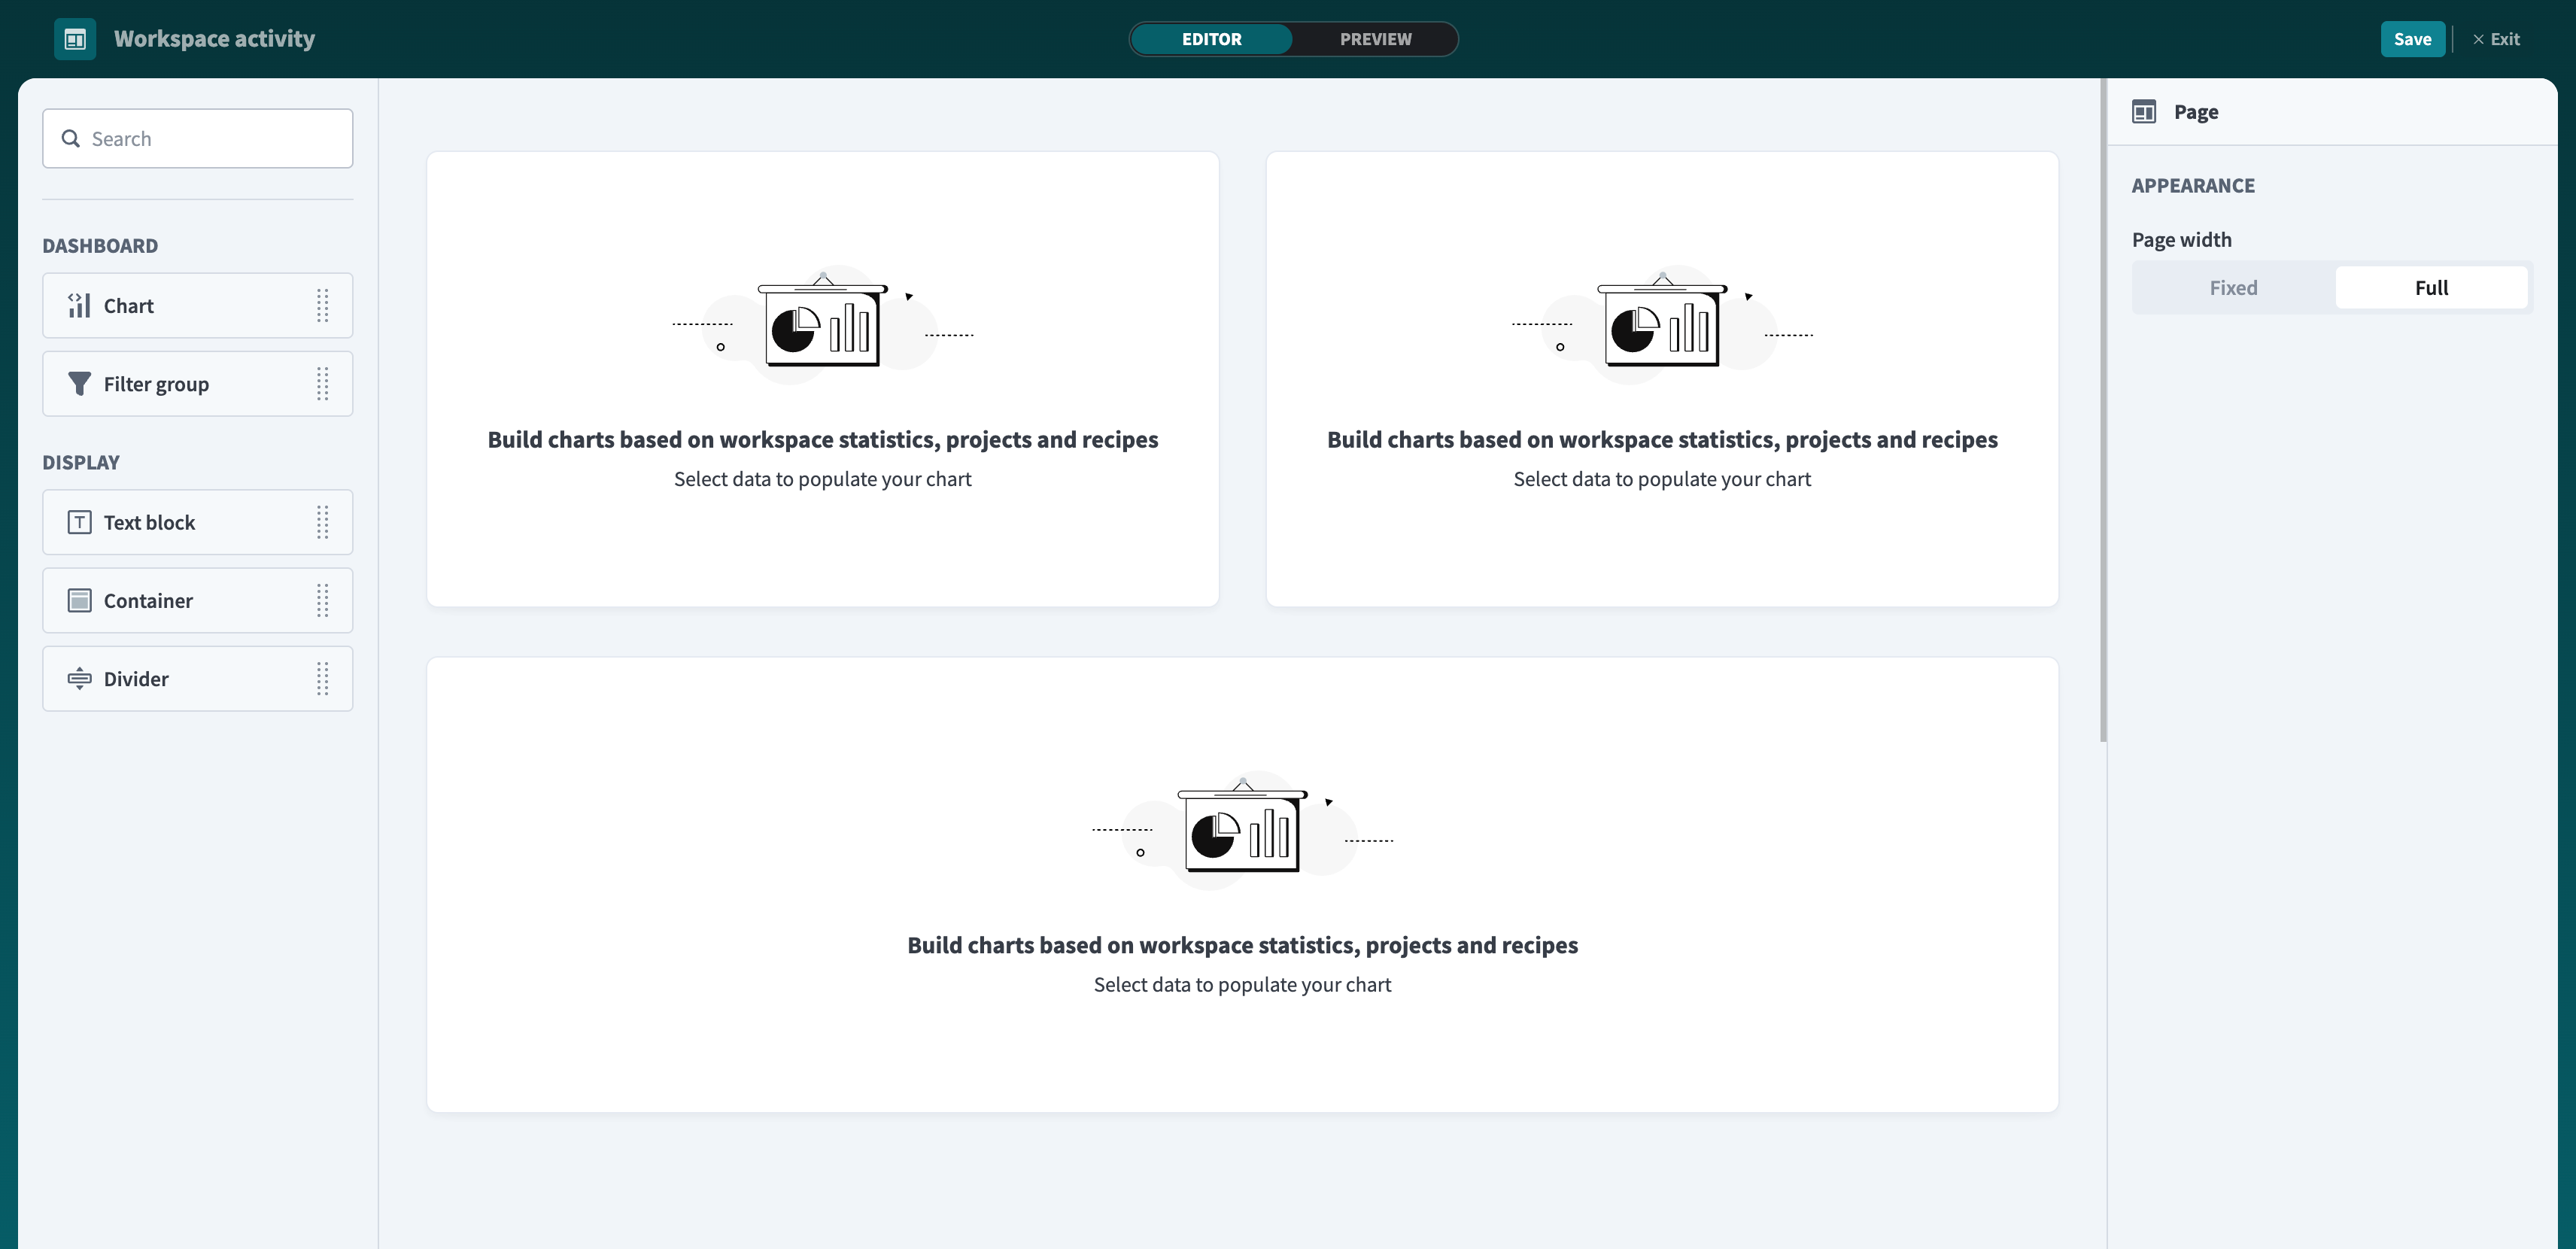Exit the dashboard editor
The height and width of the screenshot is (1249, 2576).
click(2497, 39)
